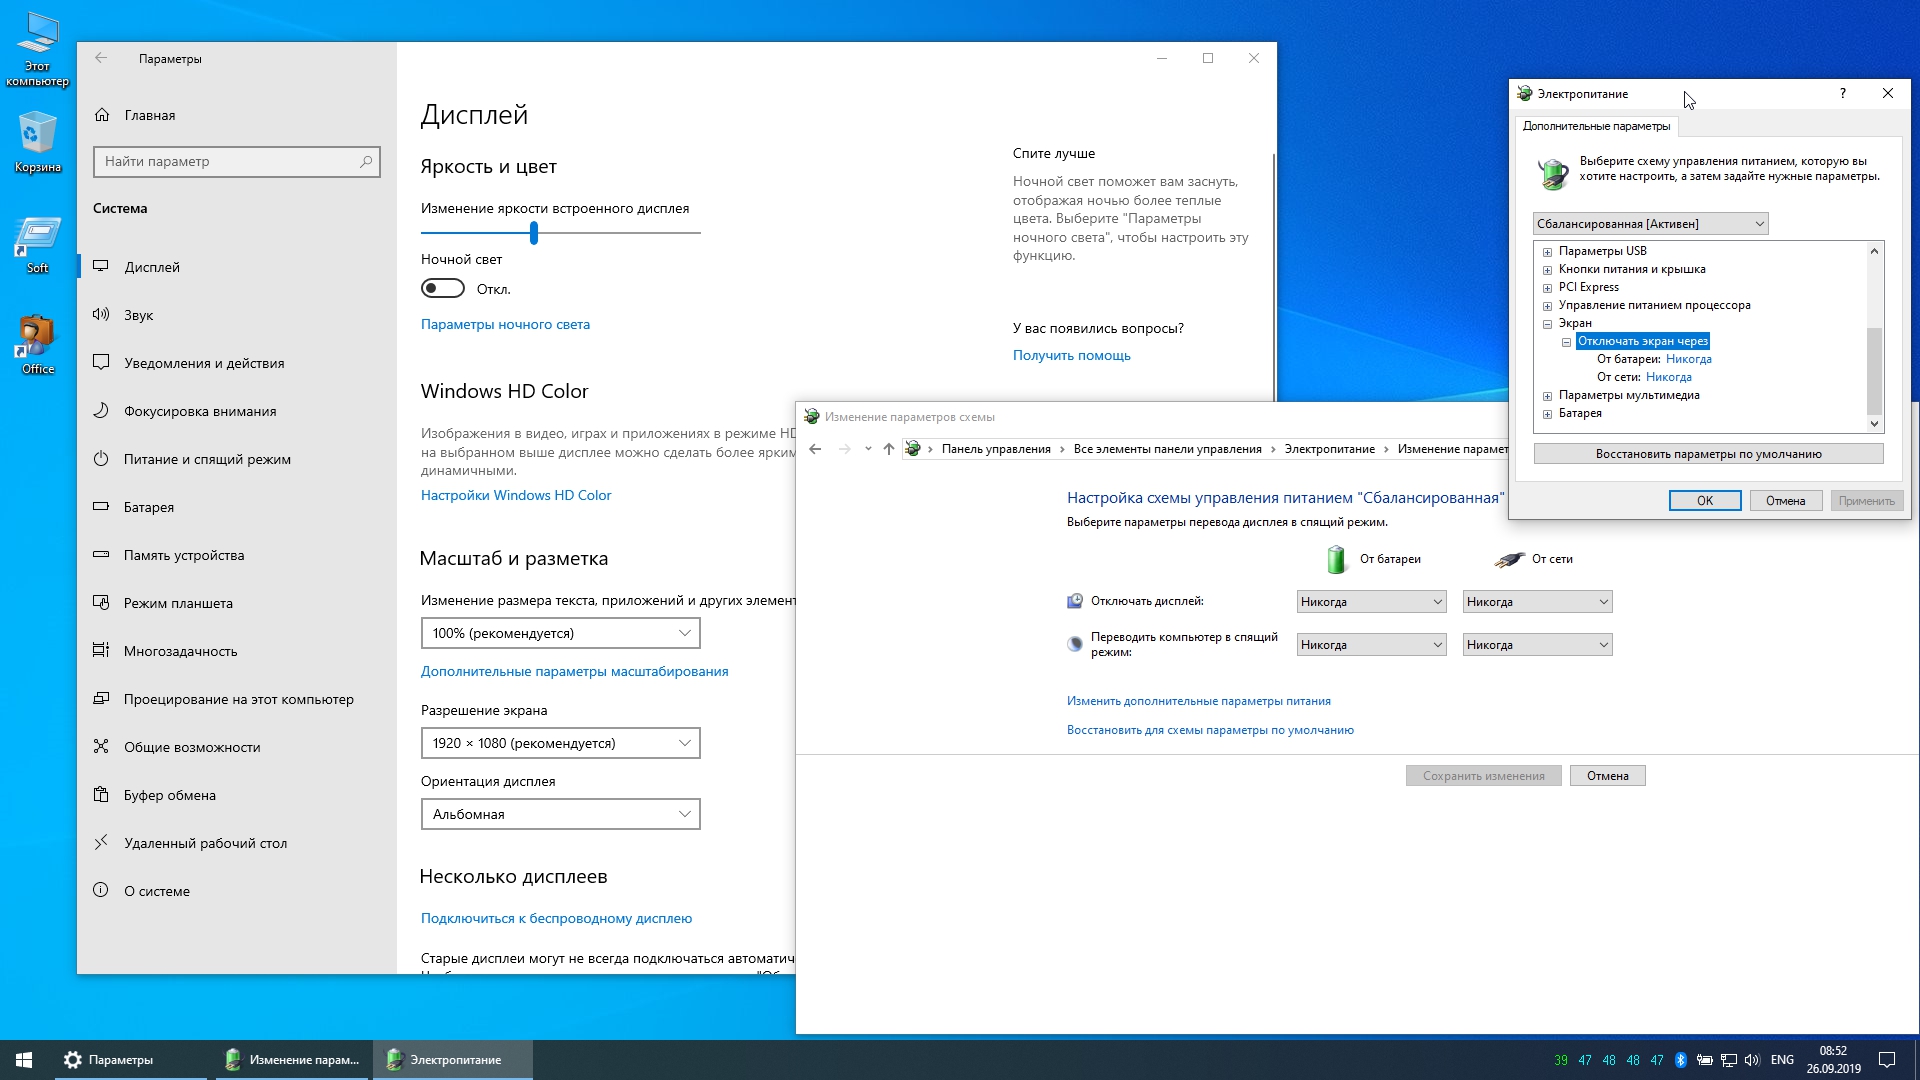Screen dimensions: 1920x1080
Task: Click the battery tray icon
Action: [1705, 1060]
